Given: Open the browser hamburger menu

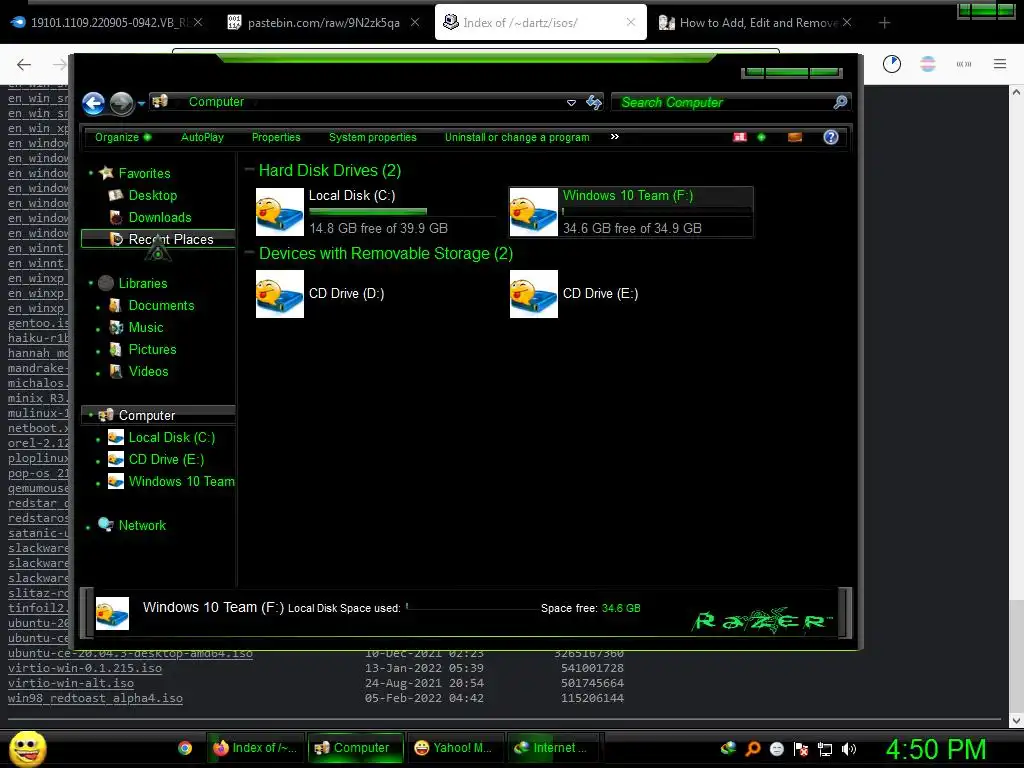Looking at the screenshot, I should coord(1000,64).
